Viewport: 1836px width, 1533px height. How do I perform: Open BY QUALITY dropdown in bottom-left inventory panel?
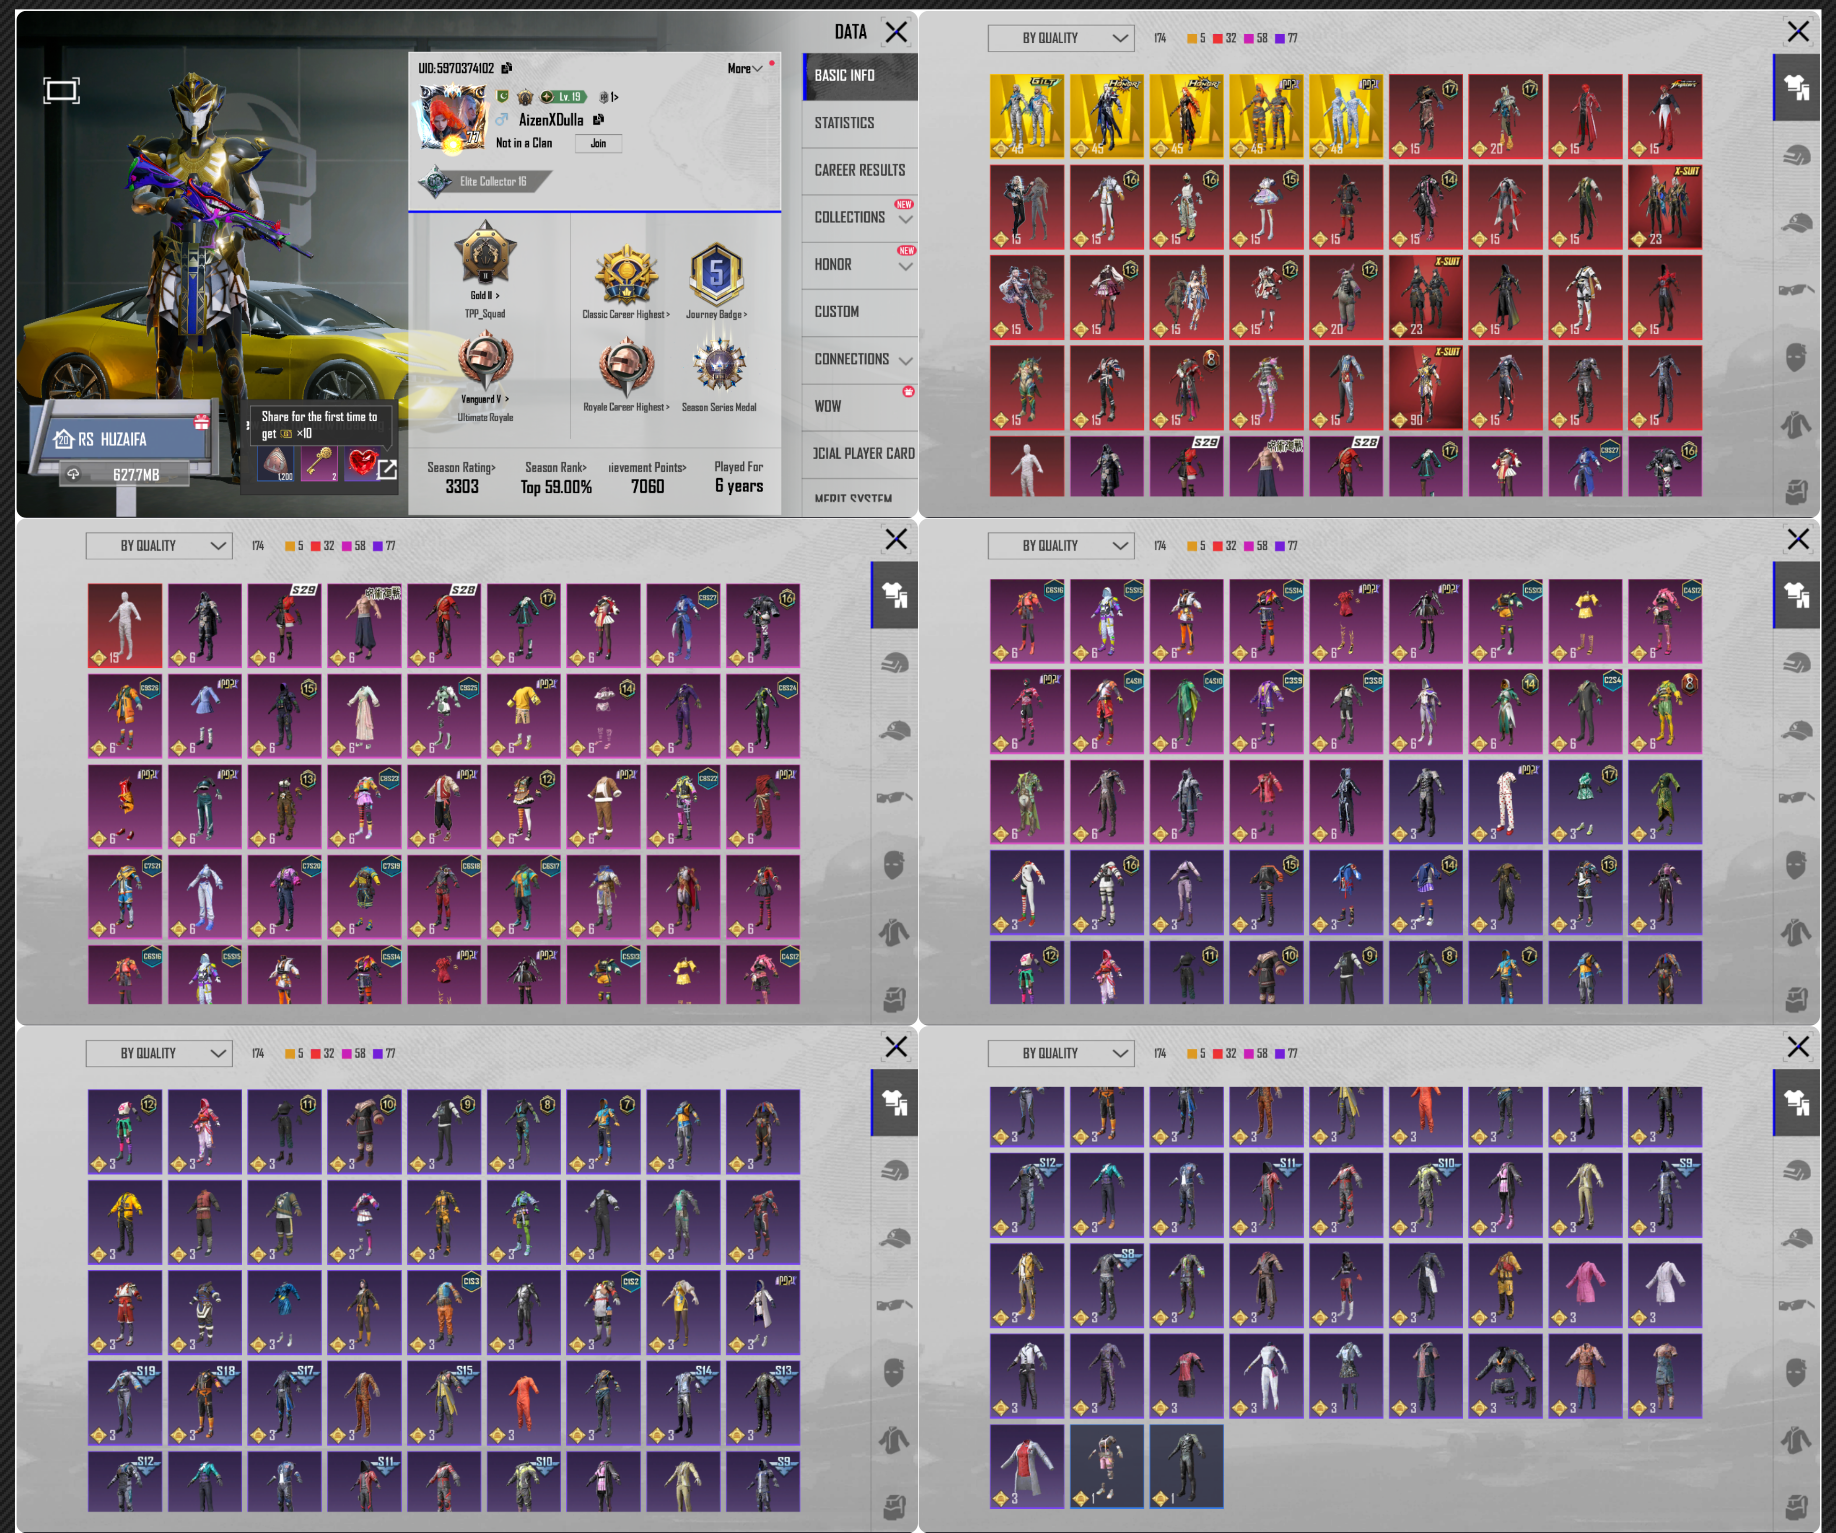(x=159, y=1054)
